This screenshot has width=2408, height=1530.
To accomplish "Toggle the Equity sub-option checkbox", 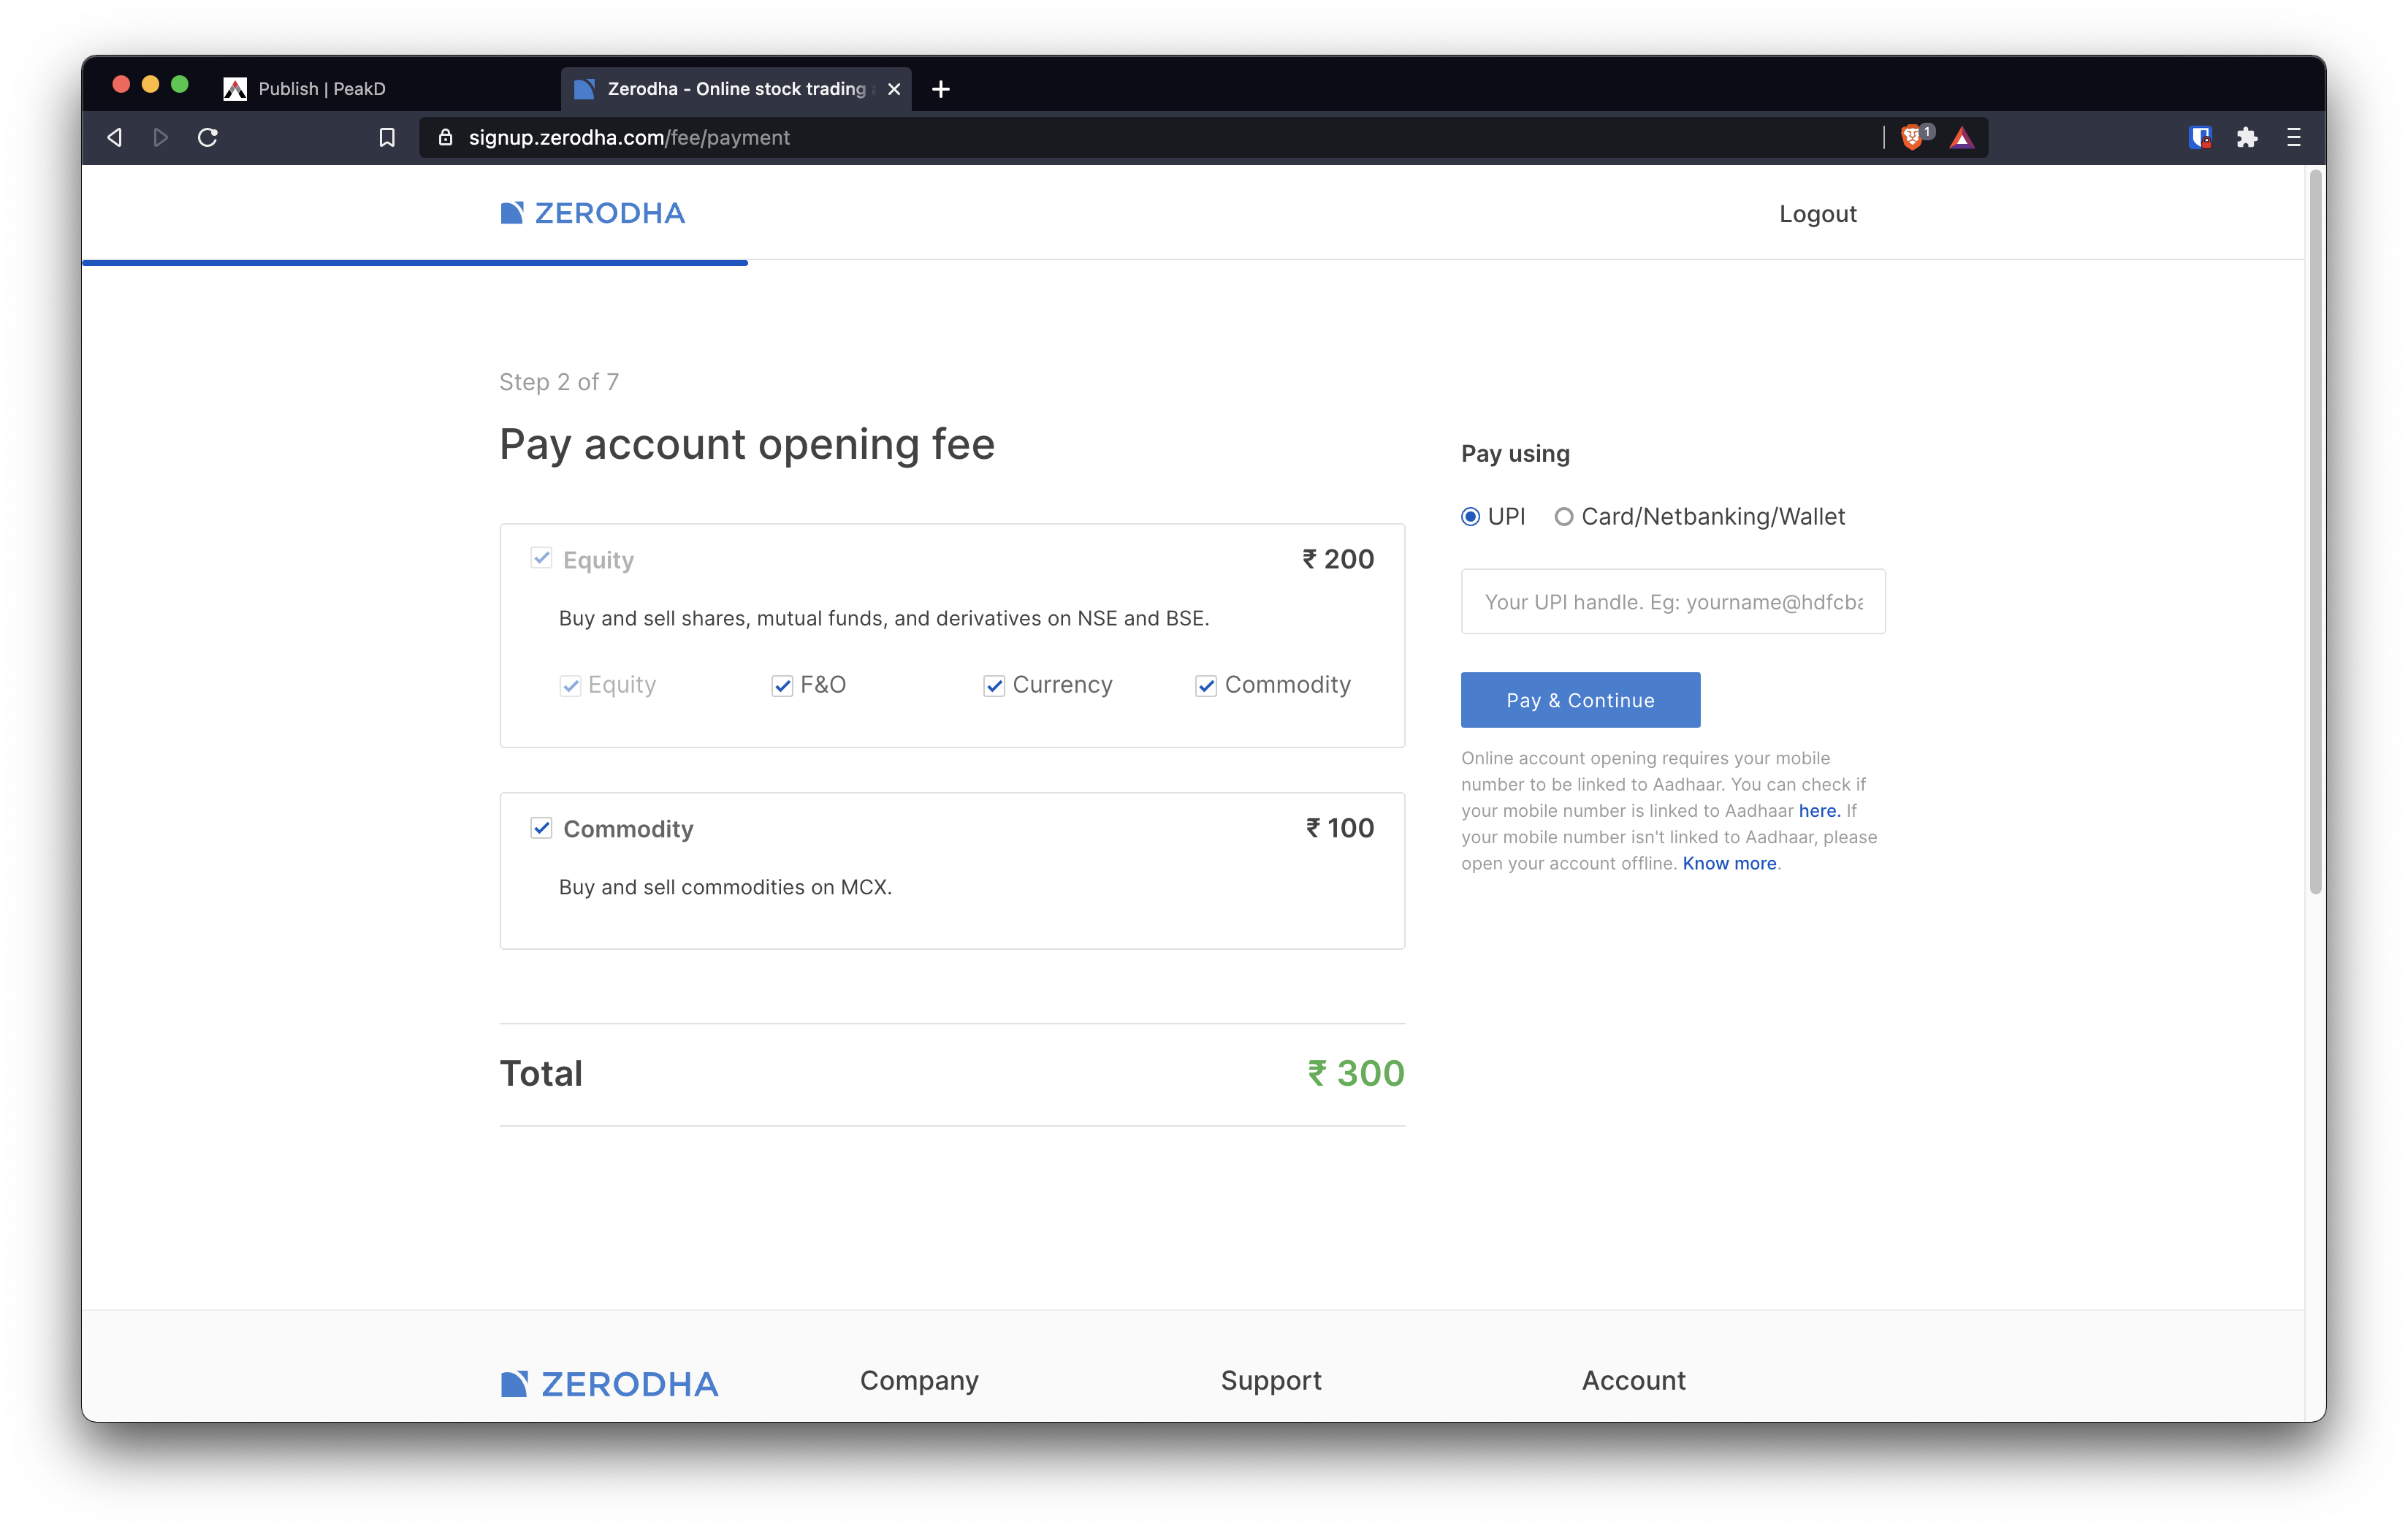I will click(570, 686).
